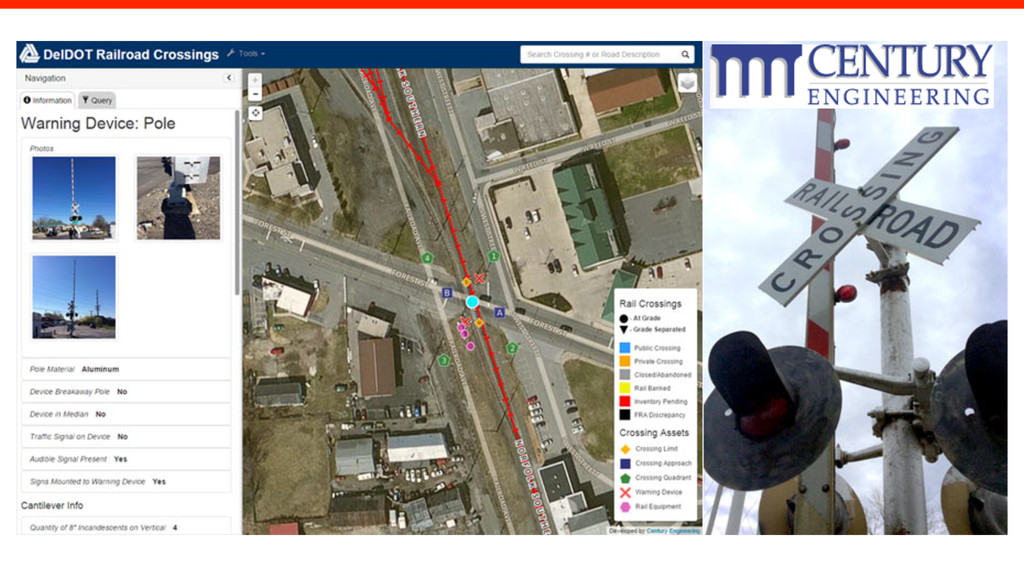Viewport: 1024px width, 576px height.
Task: Click the 'Cantilever Info' heading
Action: click(52, 505)
